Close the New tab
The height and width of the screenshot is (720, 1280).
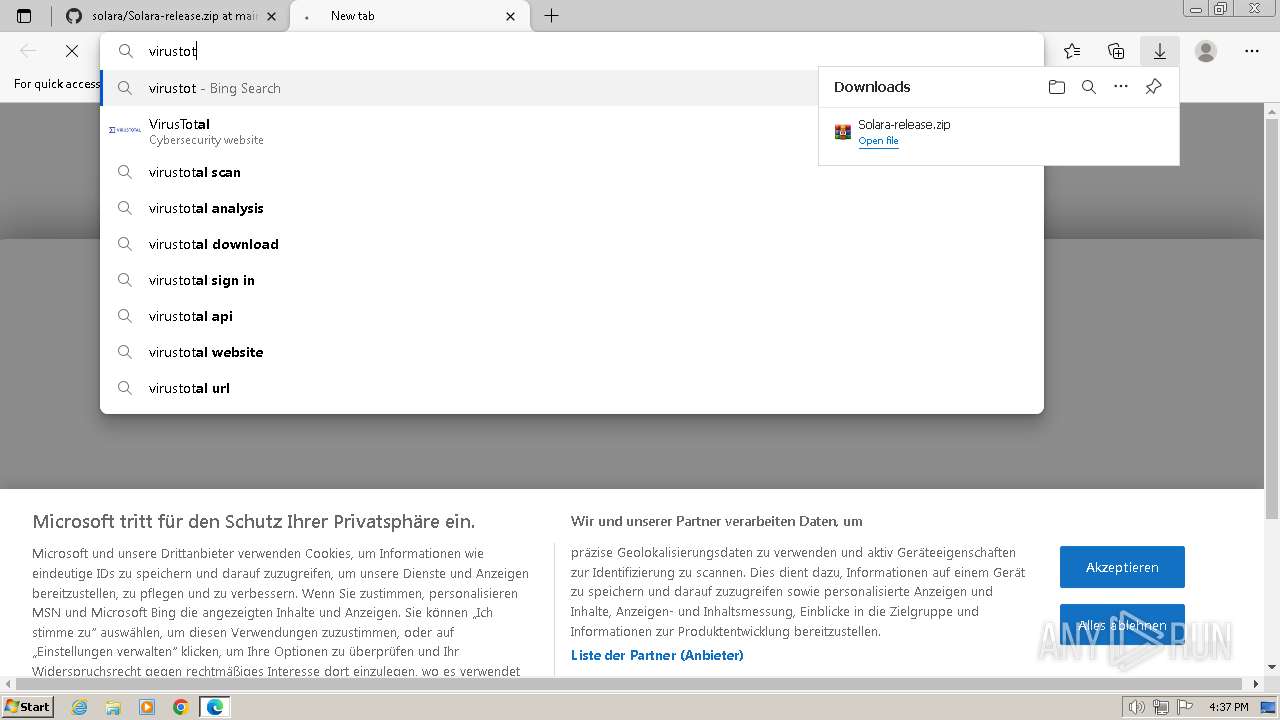coord(511,16)
